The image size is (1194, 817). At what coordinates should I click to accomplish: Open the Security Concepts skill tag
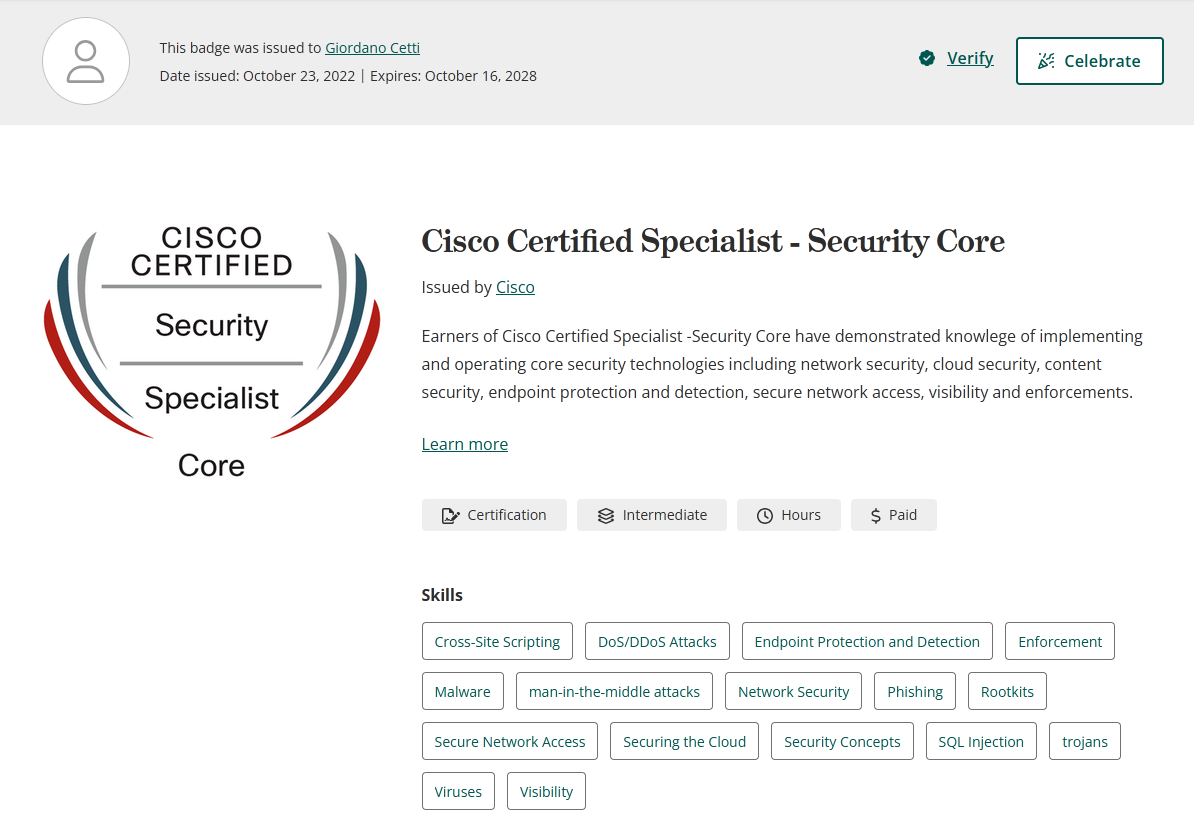(x=842, y=742)
